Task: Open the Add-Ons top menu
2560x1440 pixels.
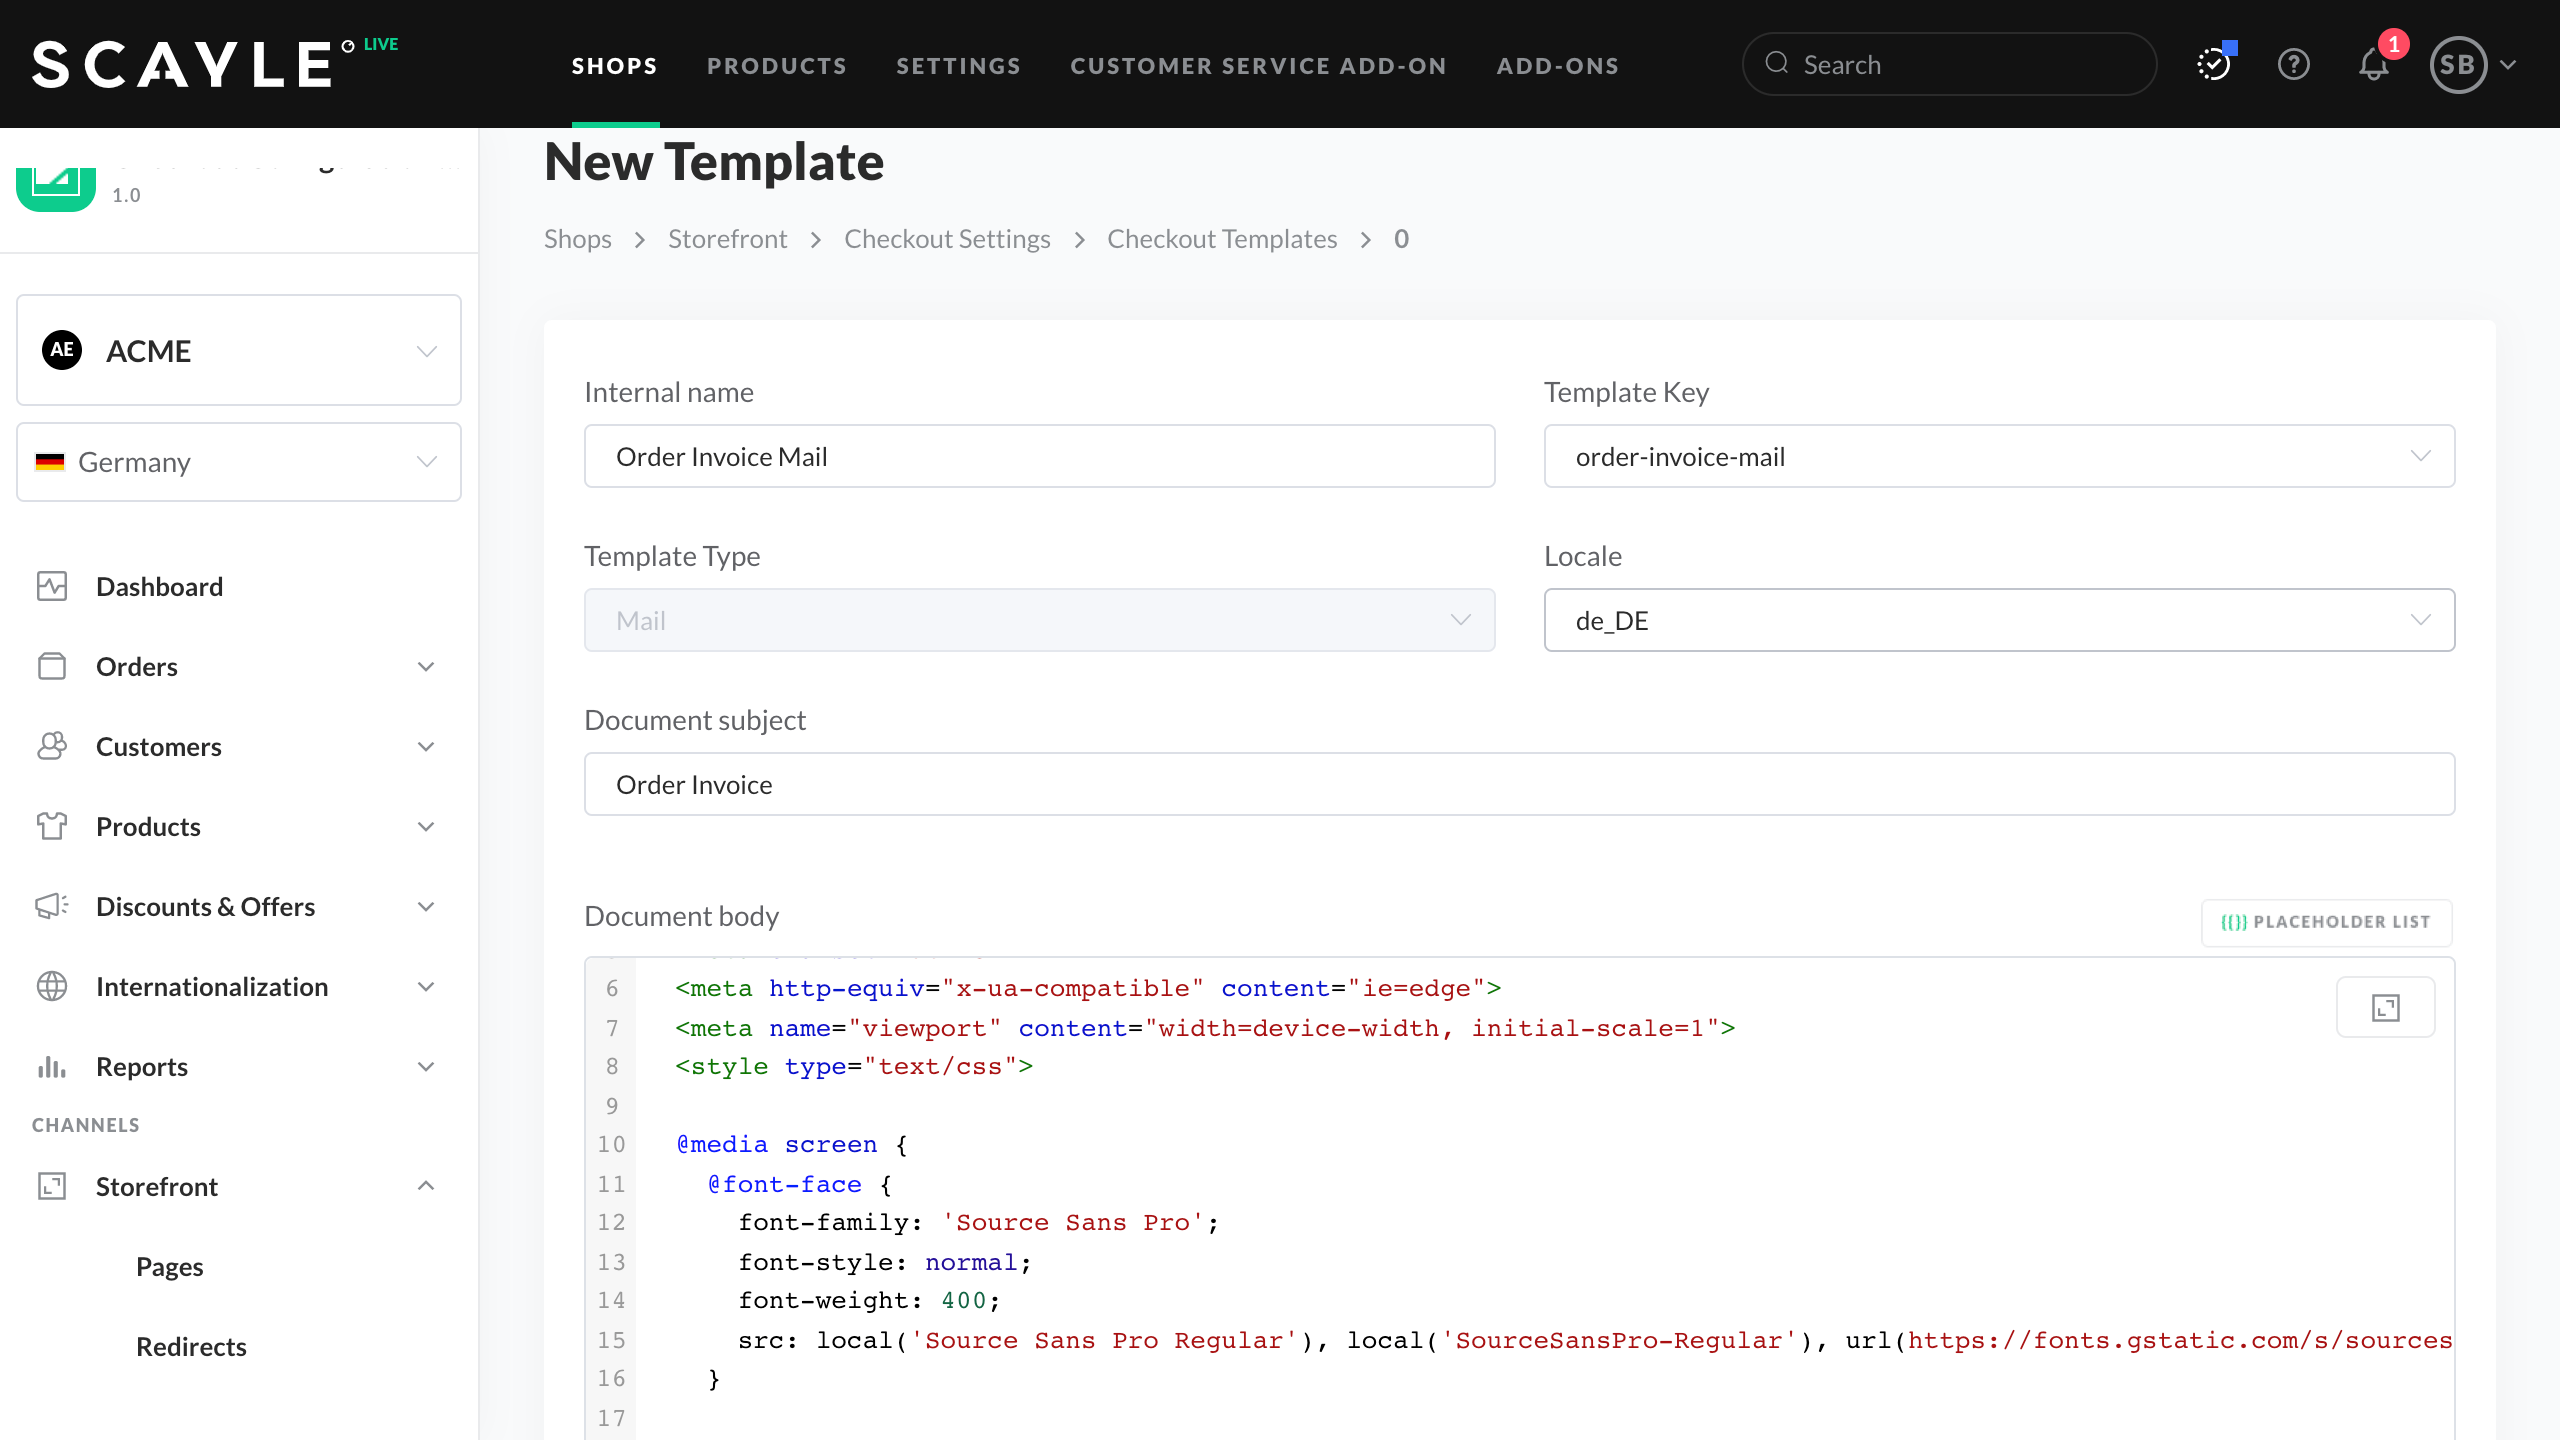Action: [x=1557, y=66]
